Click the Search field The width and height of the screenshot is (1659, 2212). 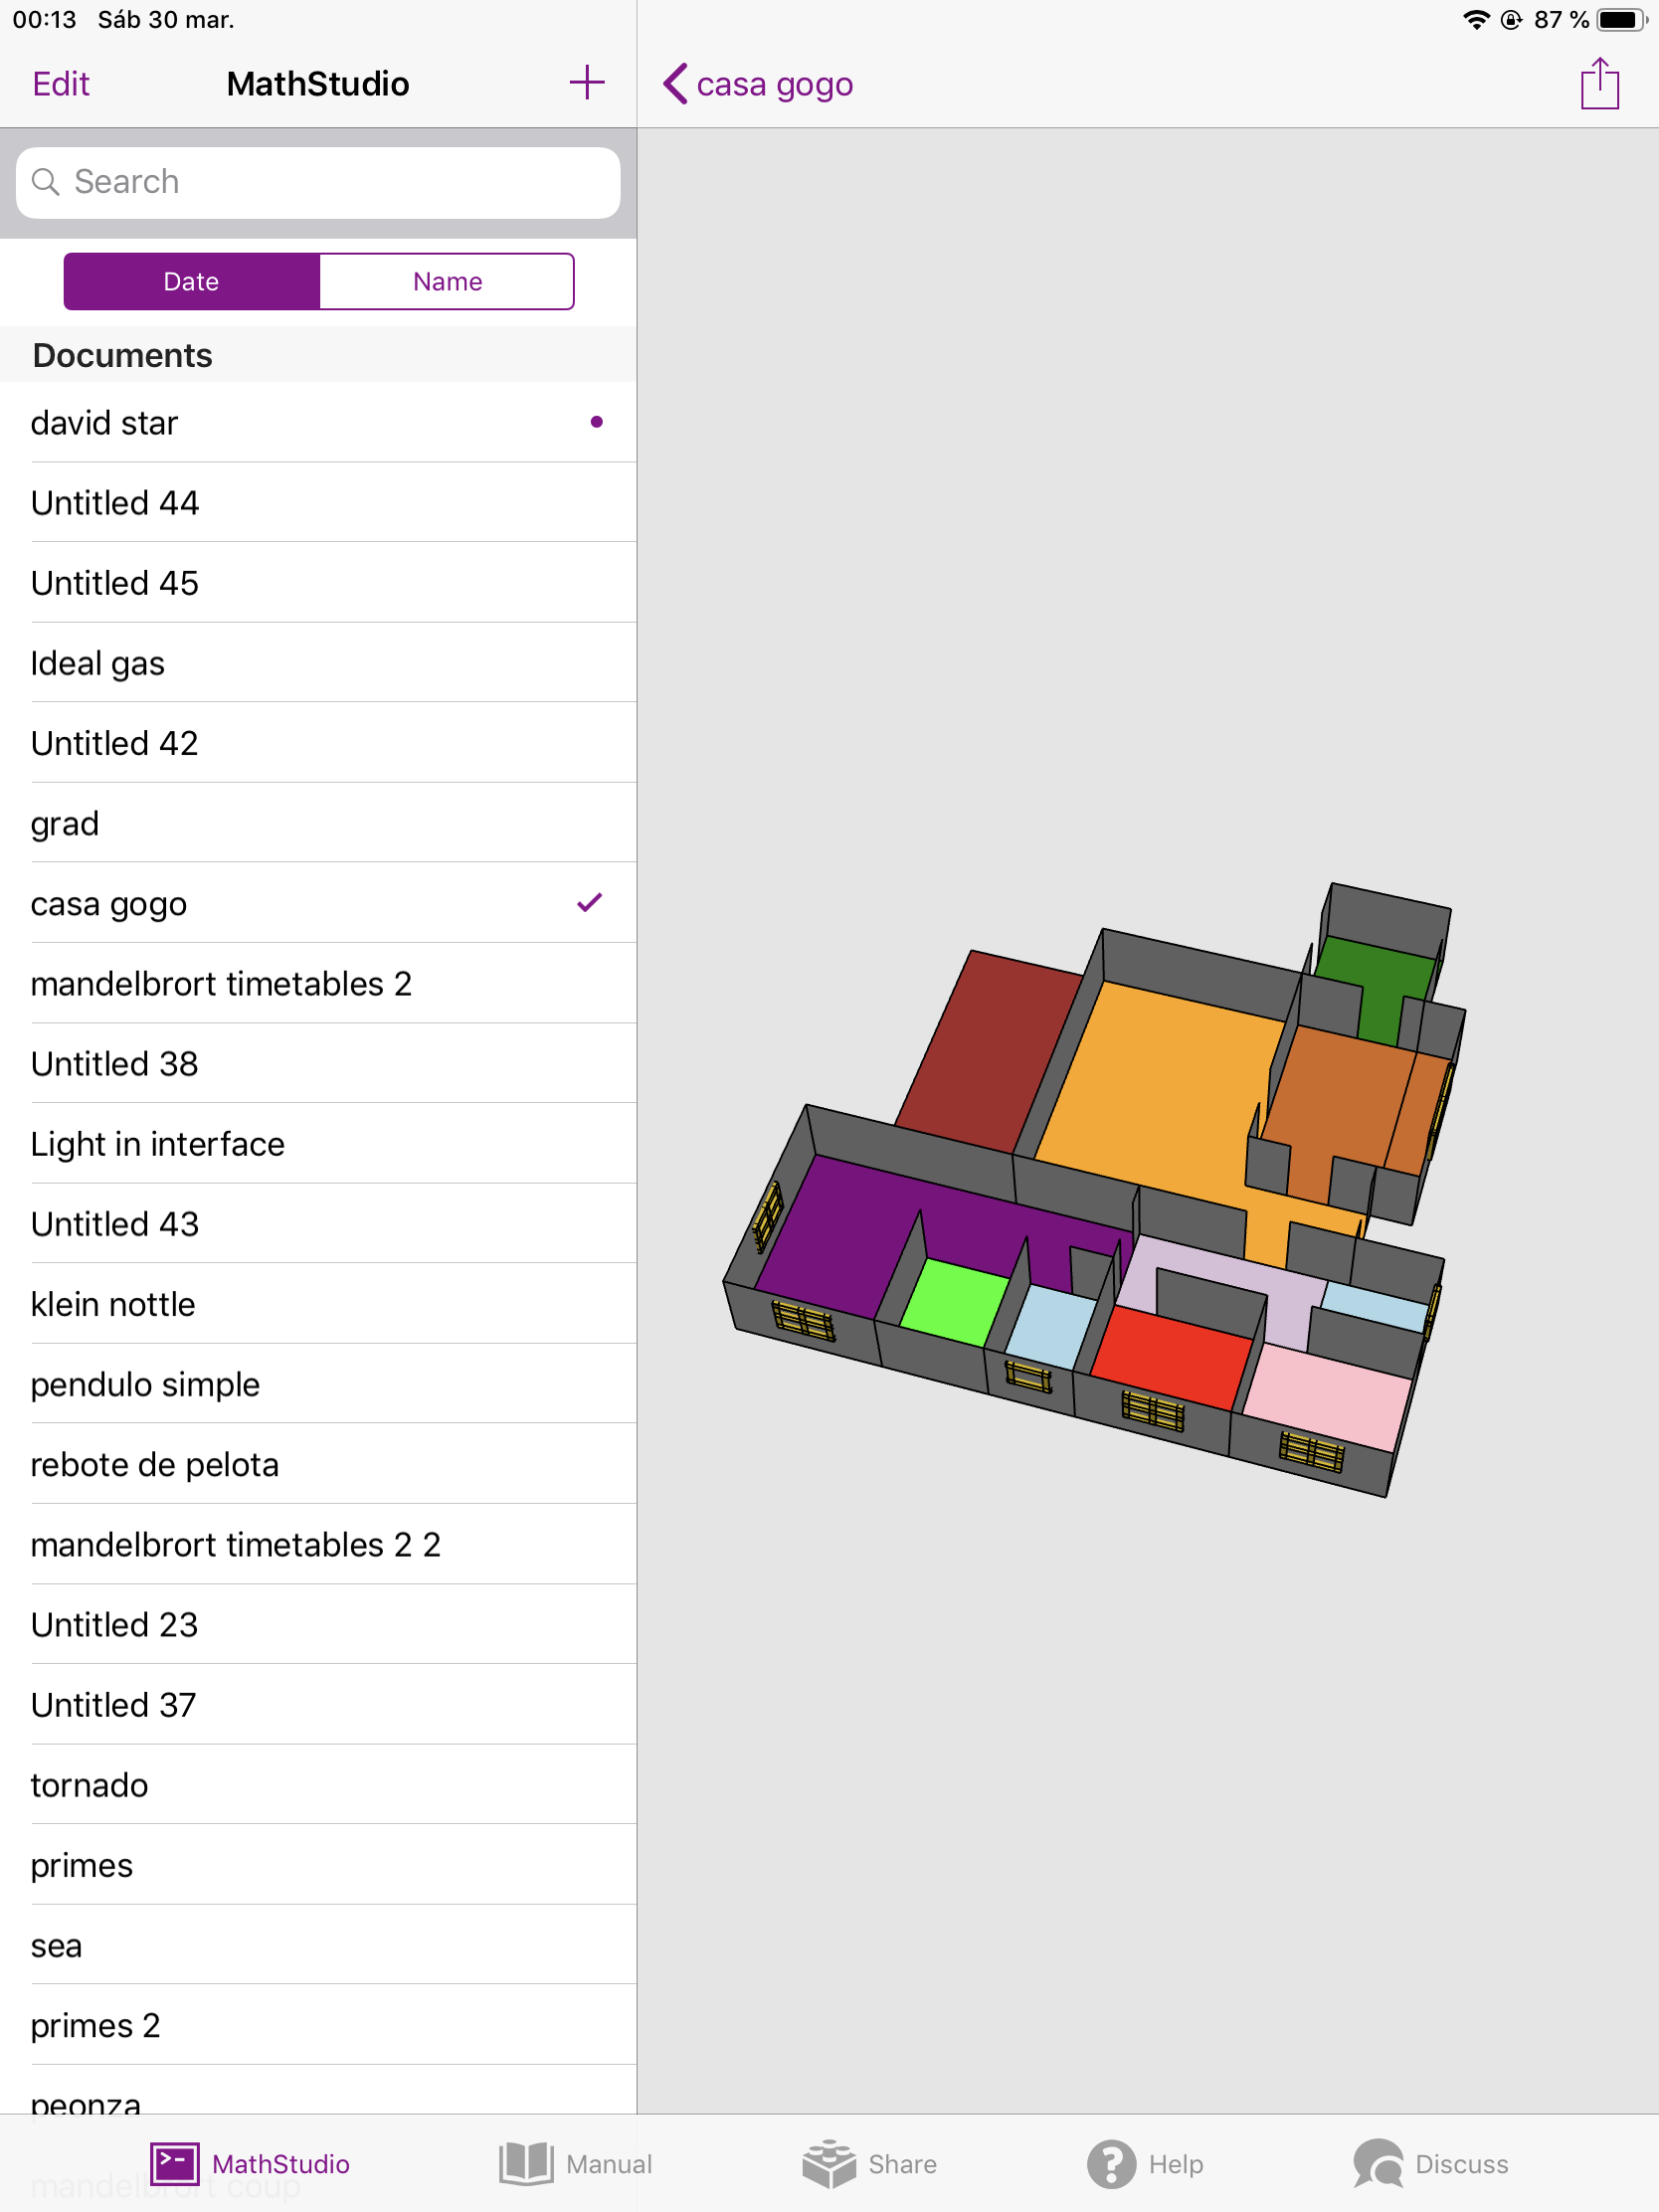point(318,182)
